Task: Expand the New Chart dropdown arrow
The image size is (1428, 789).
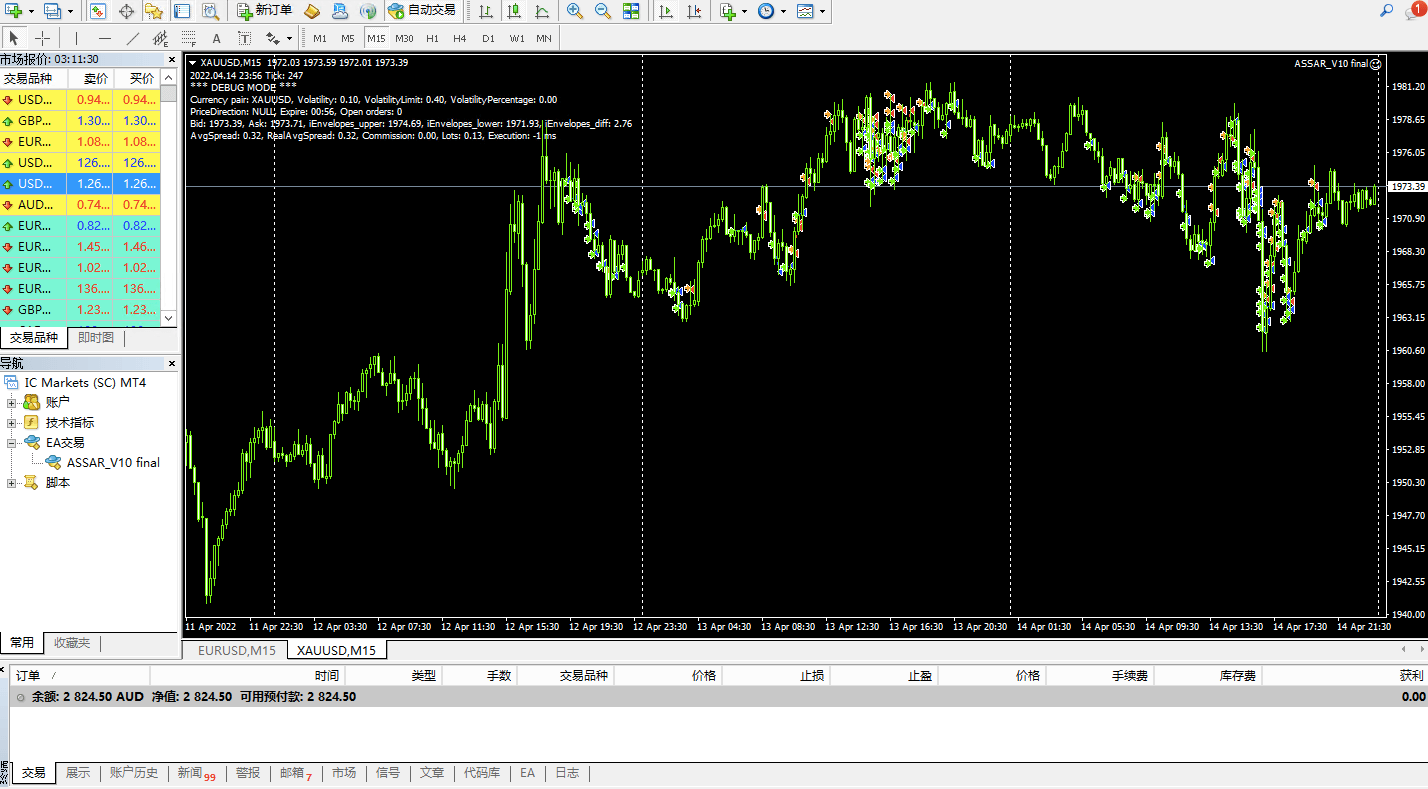Action: 31,11
